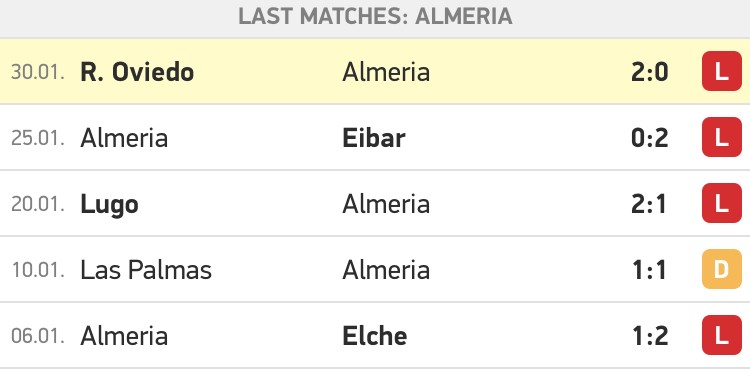Open the Las Palmas team link

coord(146,270)
